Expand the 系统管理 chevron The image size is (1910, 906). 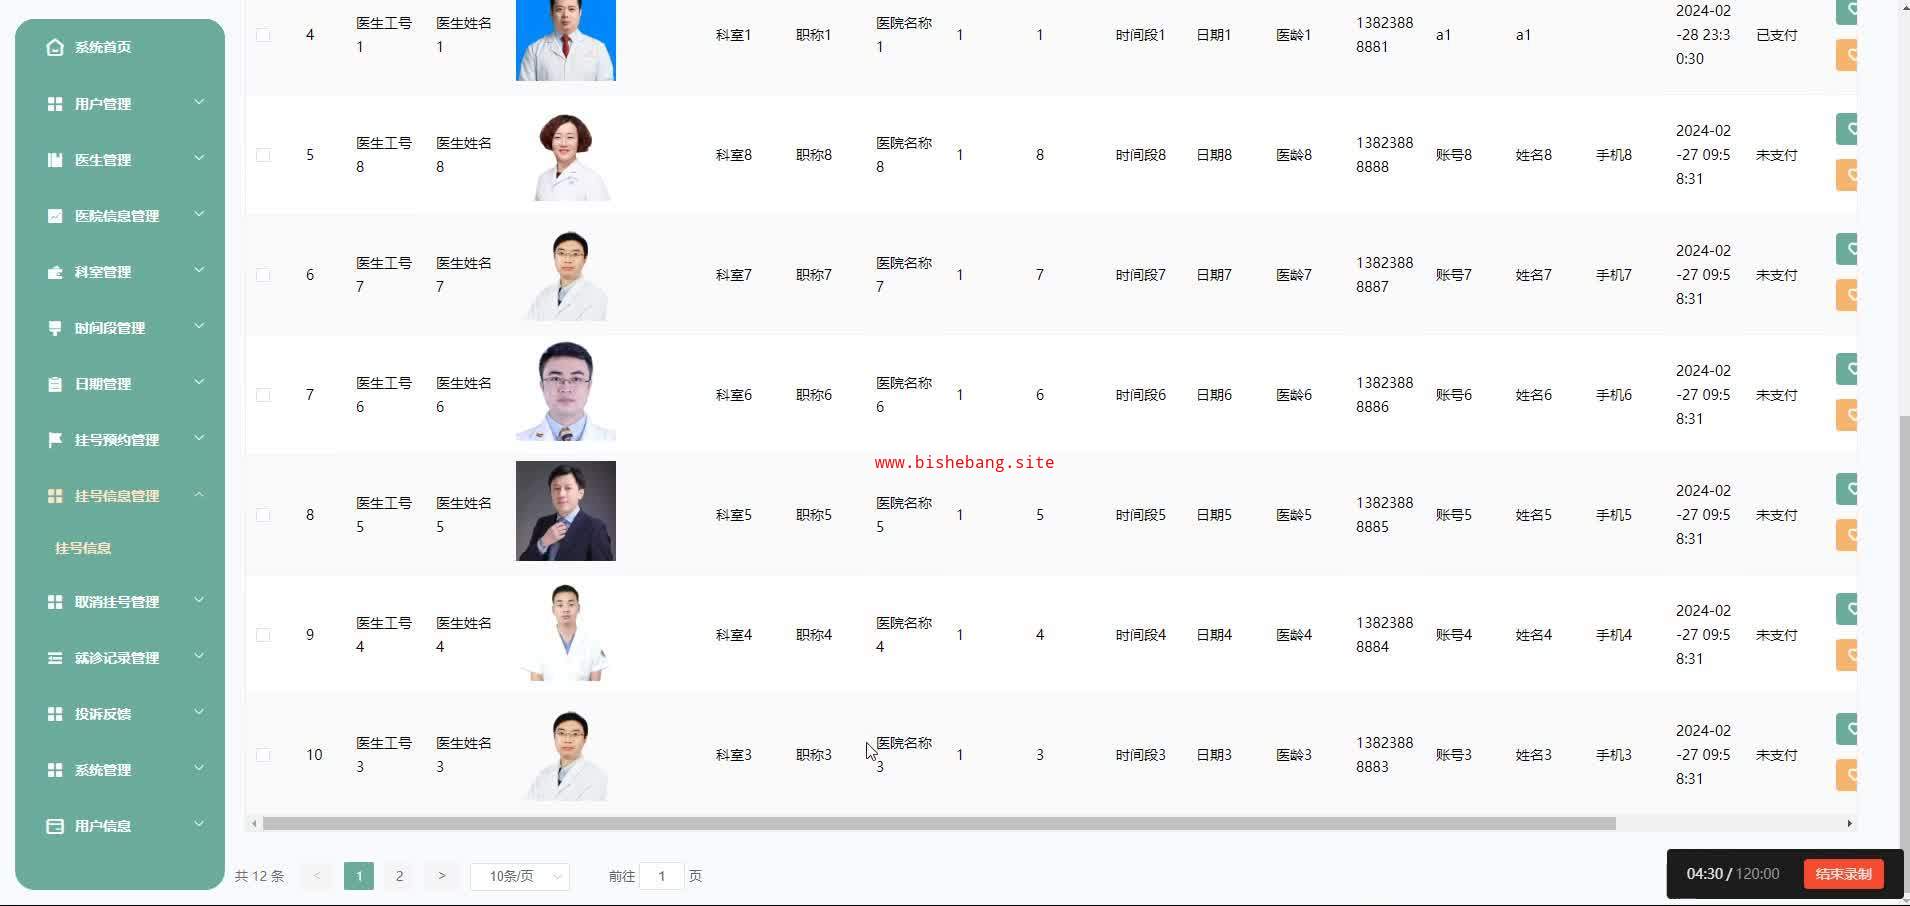point(199,768)
